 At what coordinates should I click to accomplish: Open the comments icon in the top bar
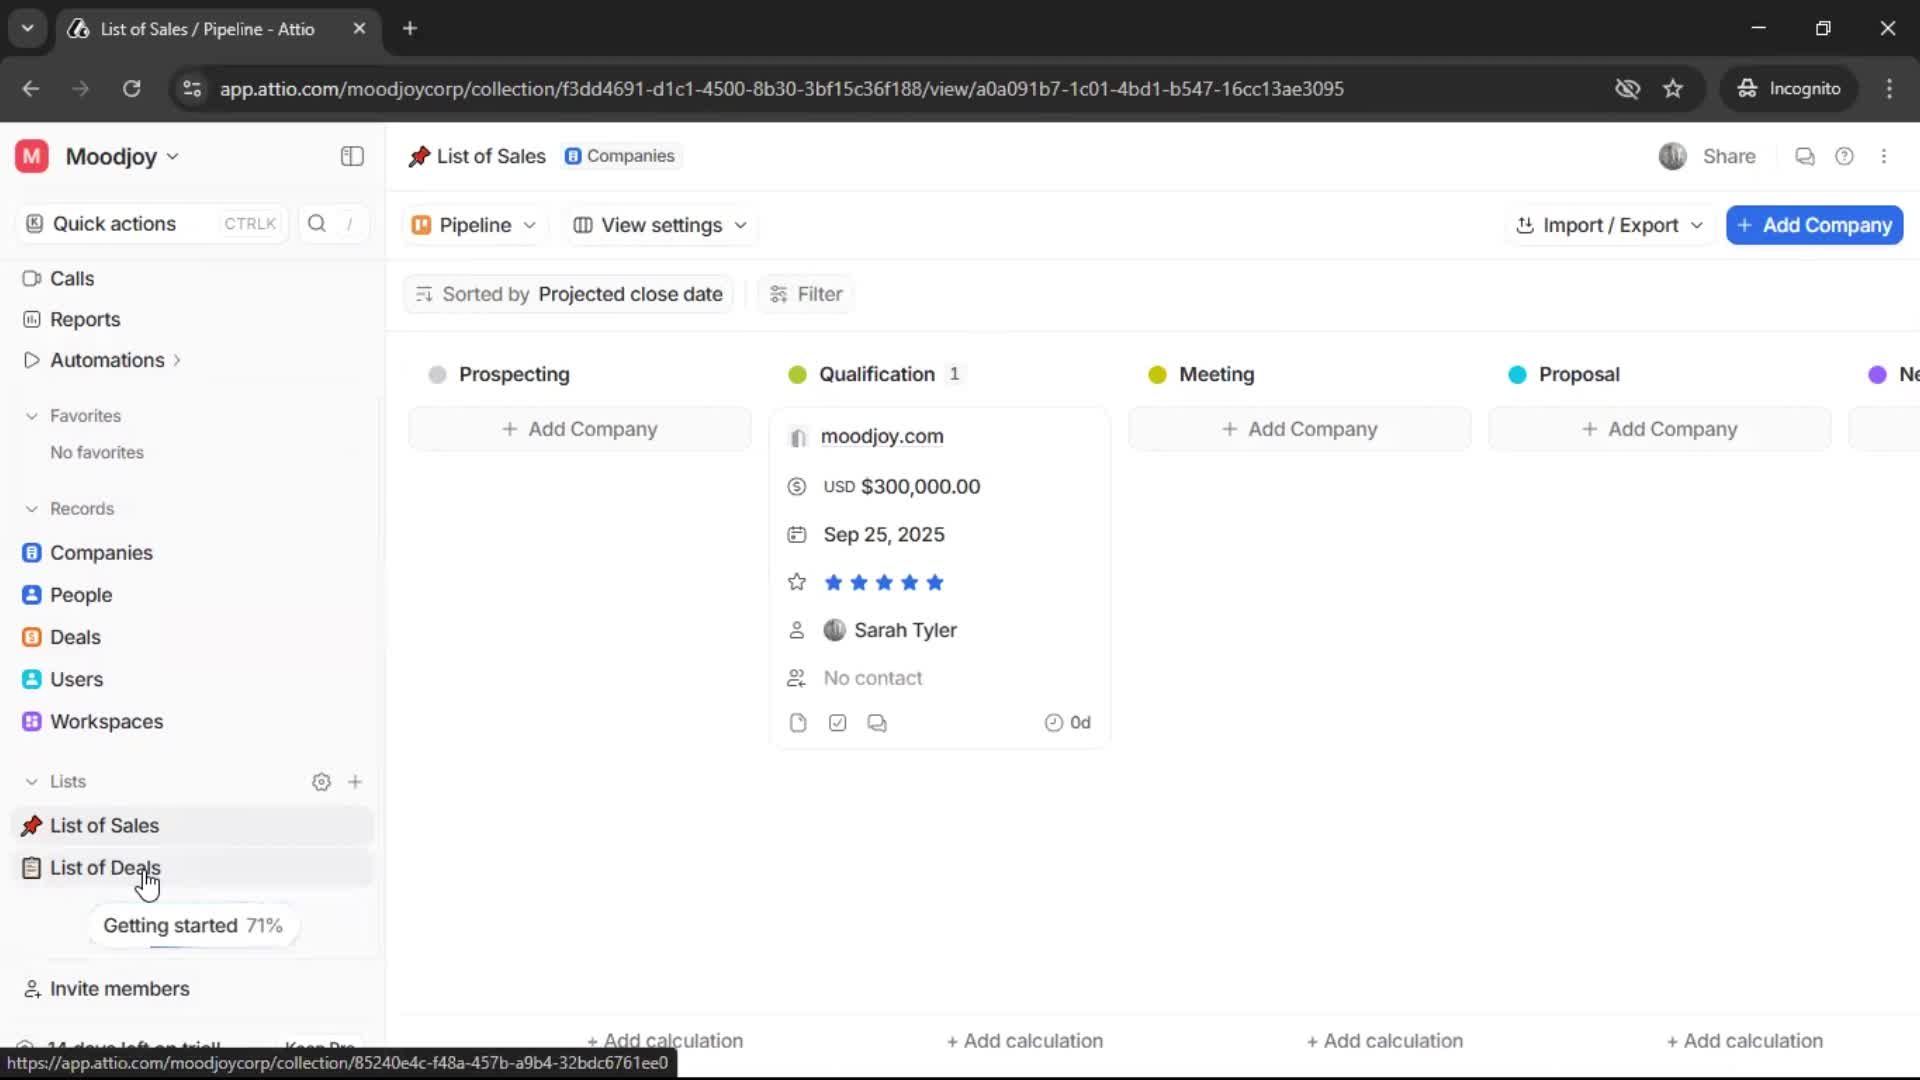pos(1804,156)
